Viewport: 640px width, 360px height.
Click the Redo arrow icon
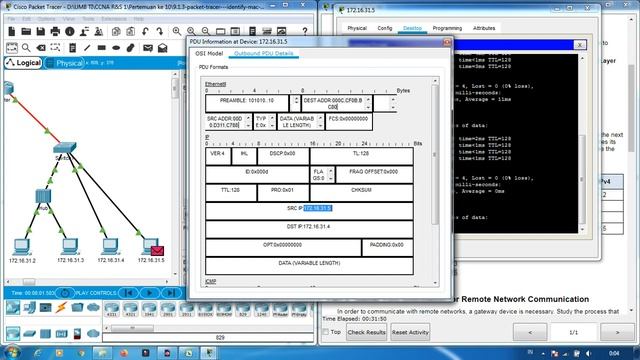click(x=160, y=31)
